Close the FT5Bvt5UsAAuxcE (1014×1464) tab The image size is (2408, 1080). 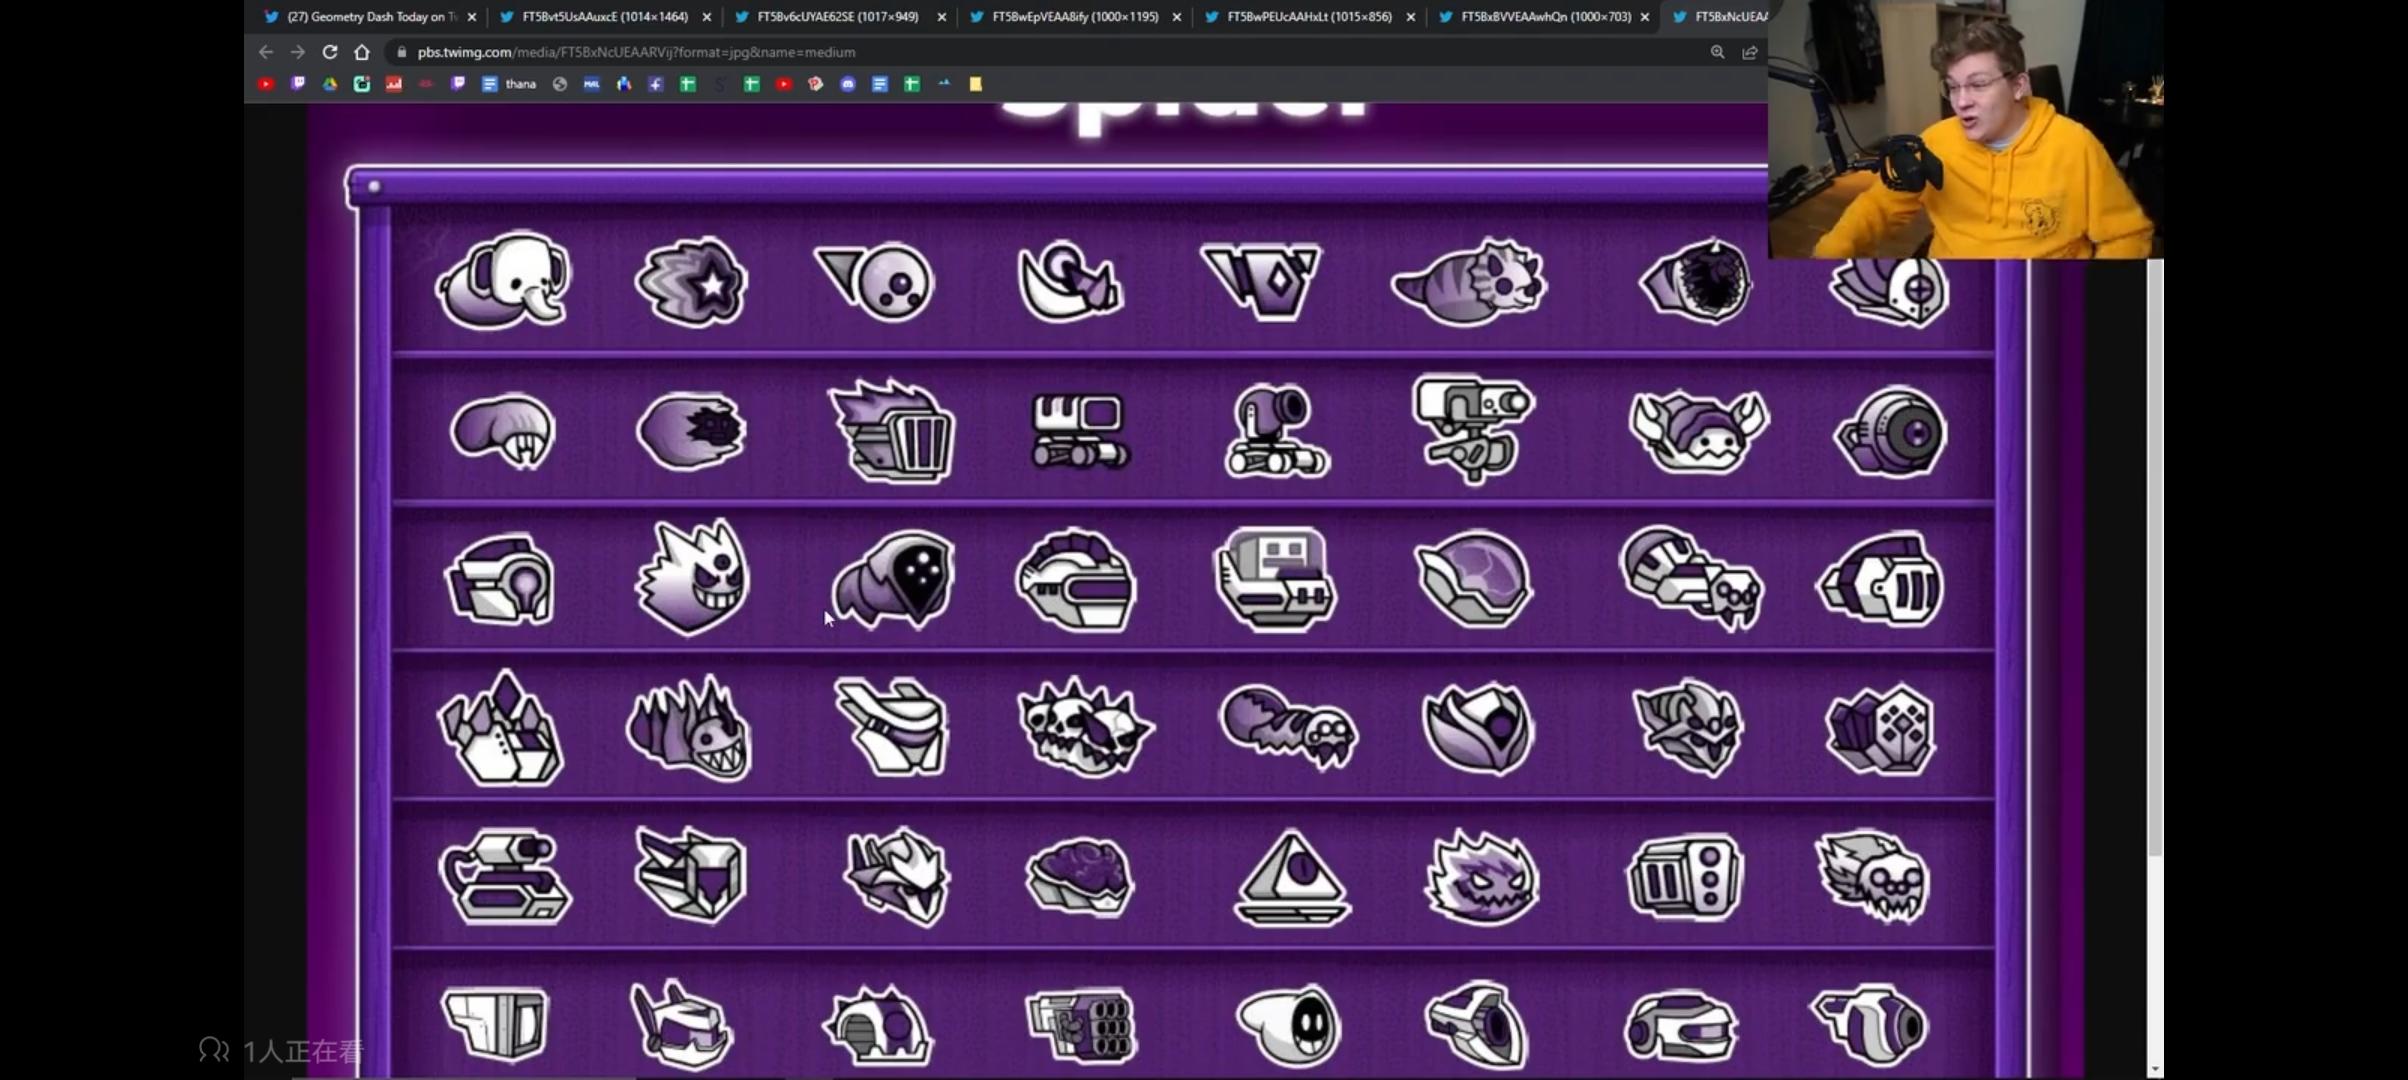(x=707, y=17)
